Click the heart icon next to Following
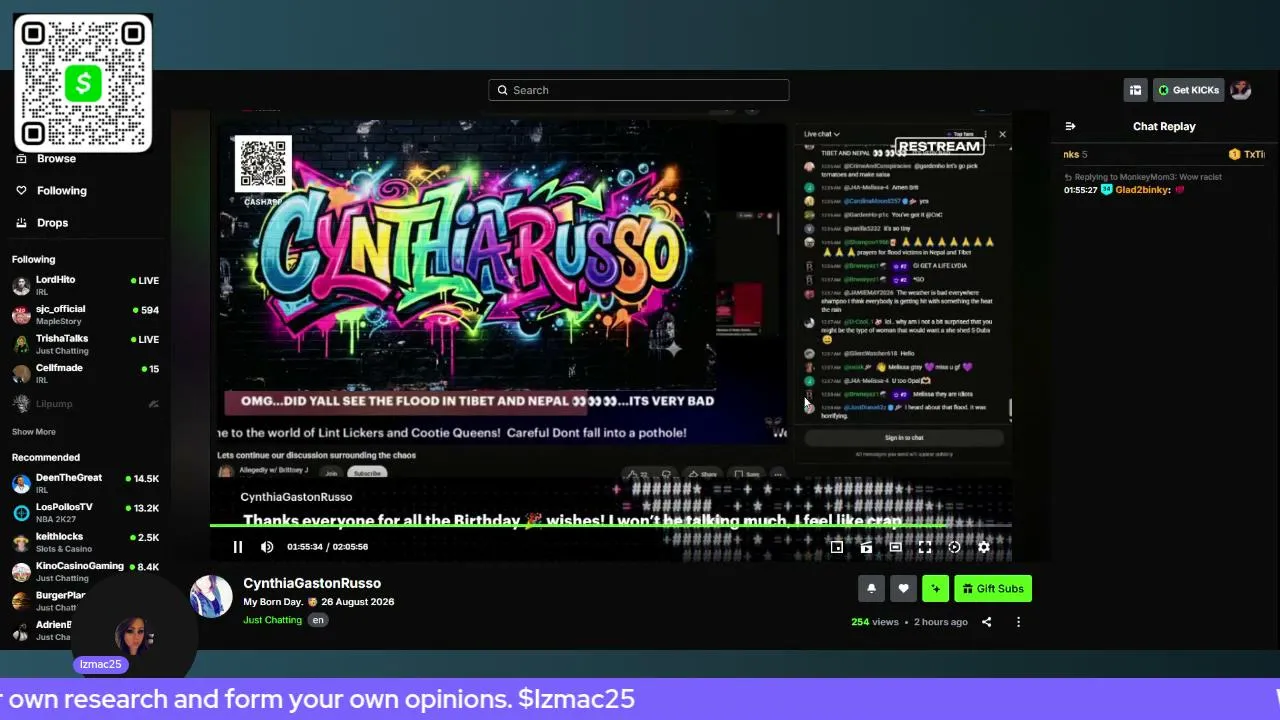This screenshot has width=1280, height=720. [21, 191]
